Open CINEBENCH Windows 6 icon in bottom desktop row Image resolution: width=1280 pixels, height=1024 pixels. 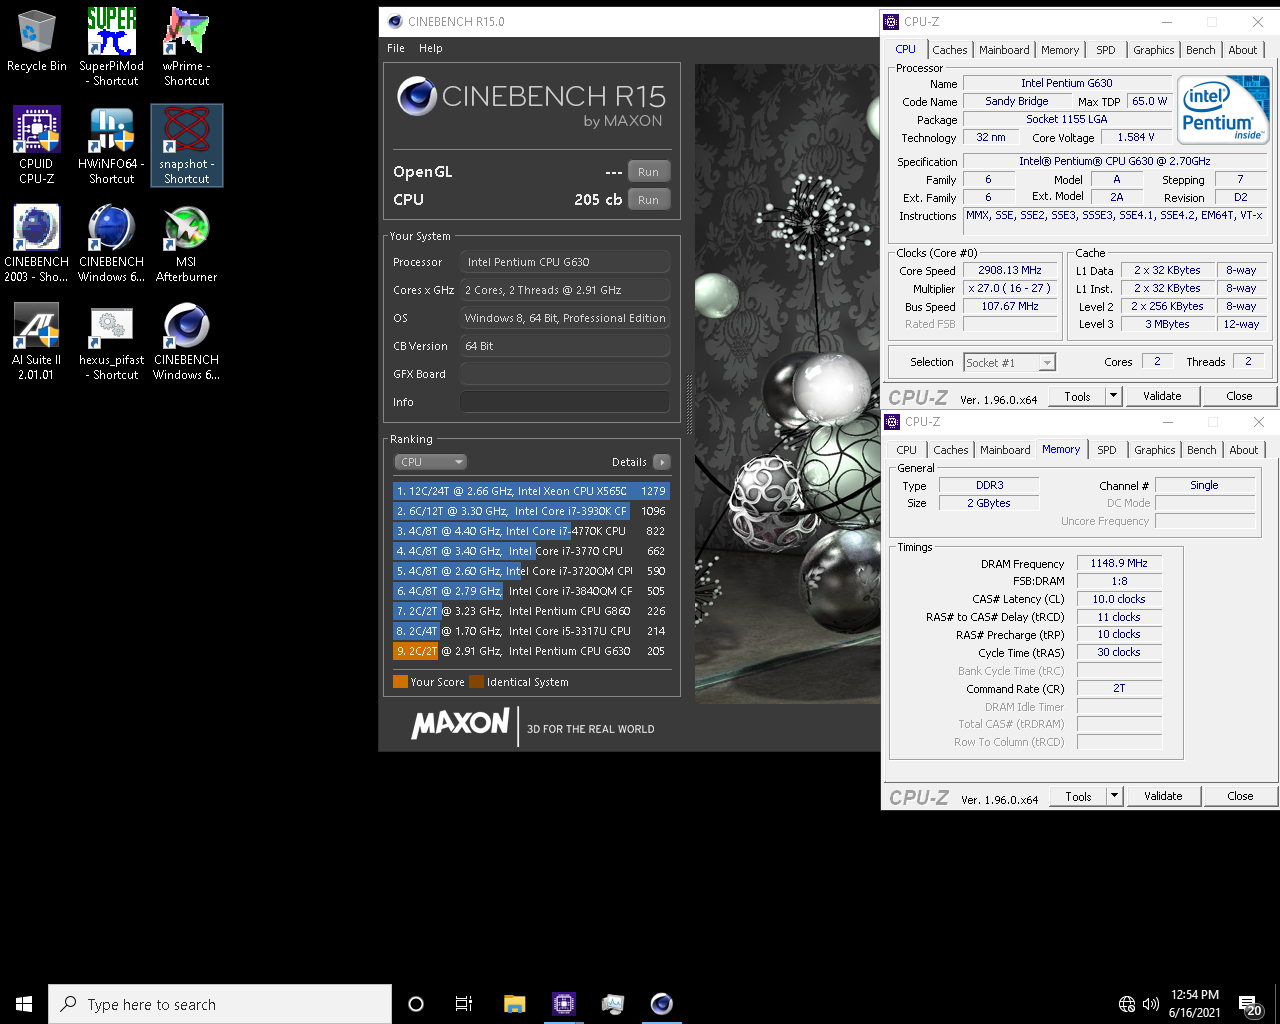[186, 341]
